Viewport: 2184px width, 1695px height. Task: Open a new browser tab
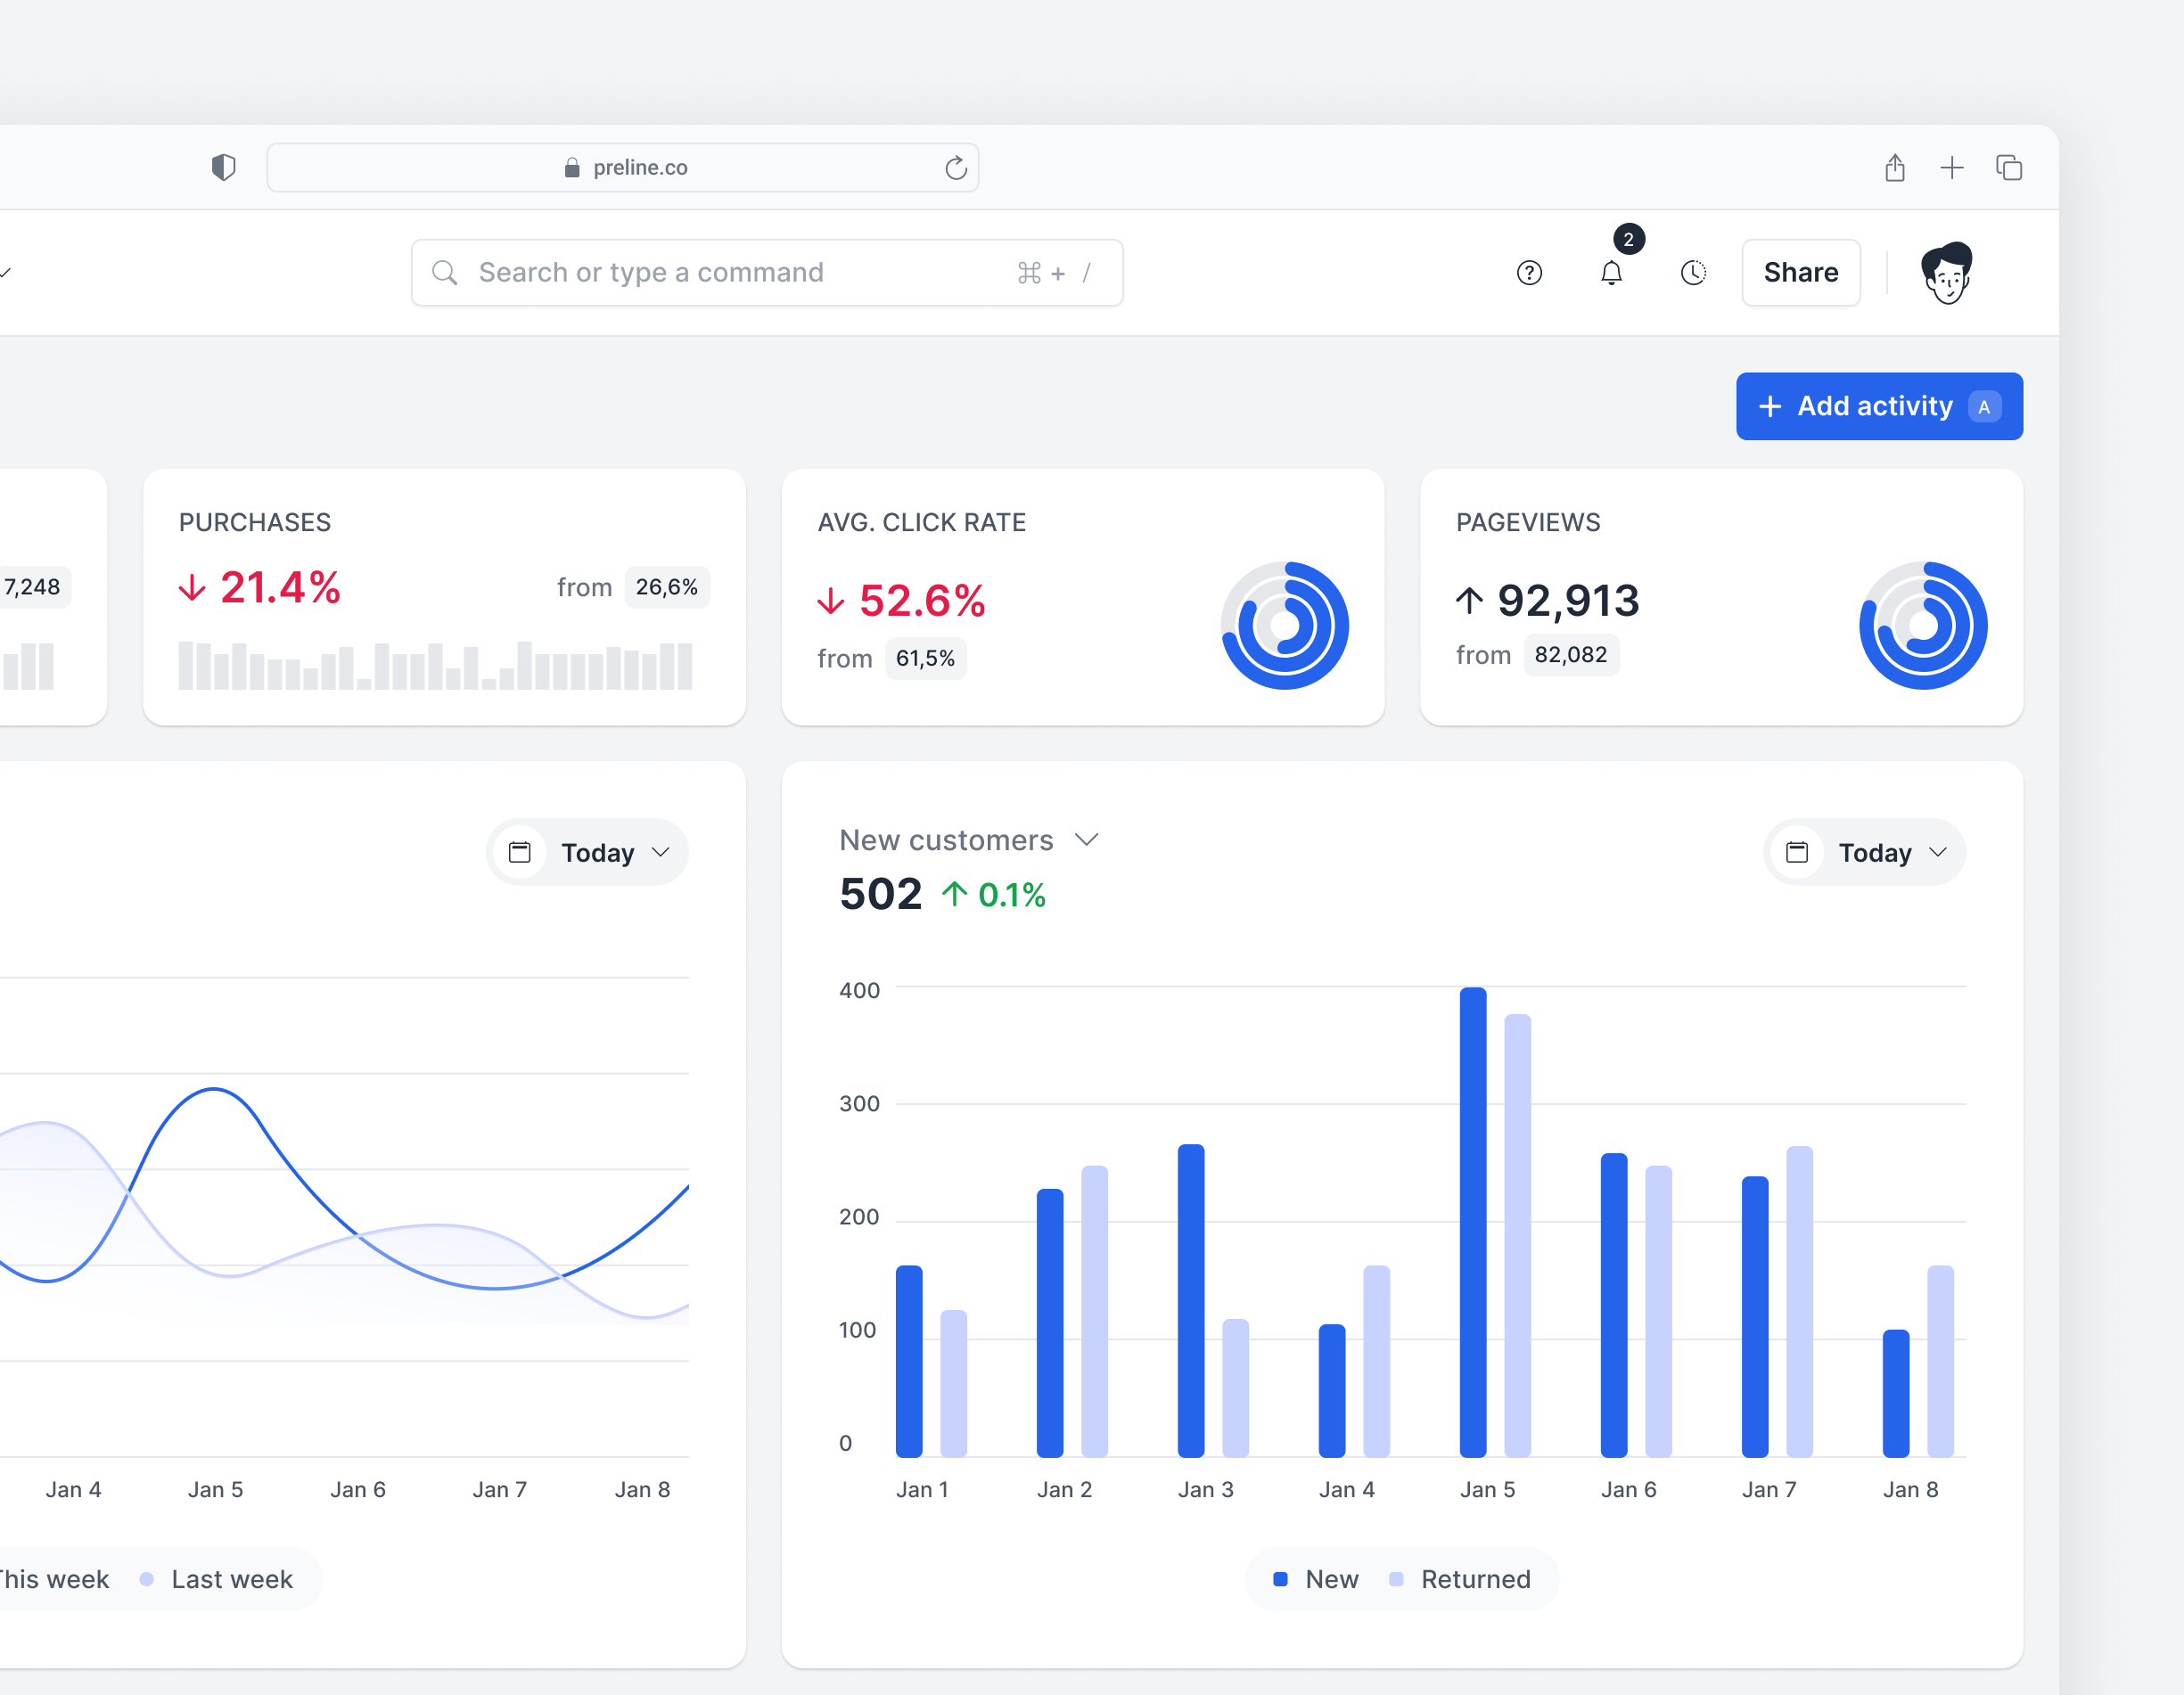pos(1951,167)
